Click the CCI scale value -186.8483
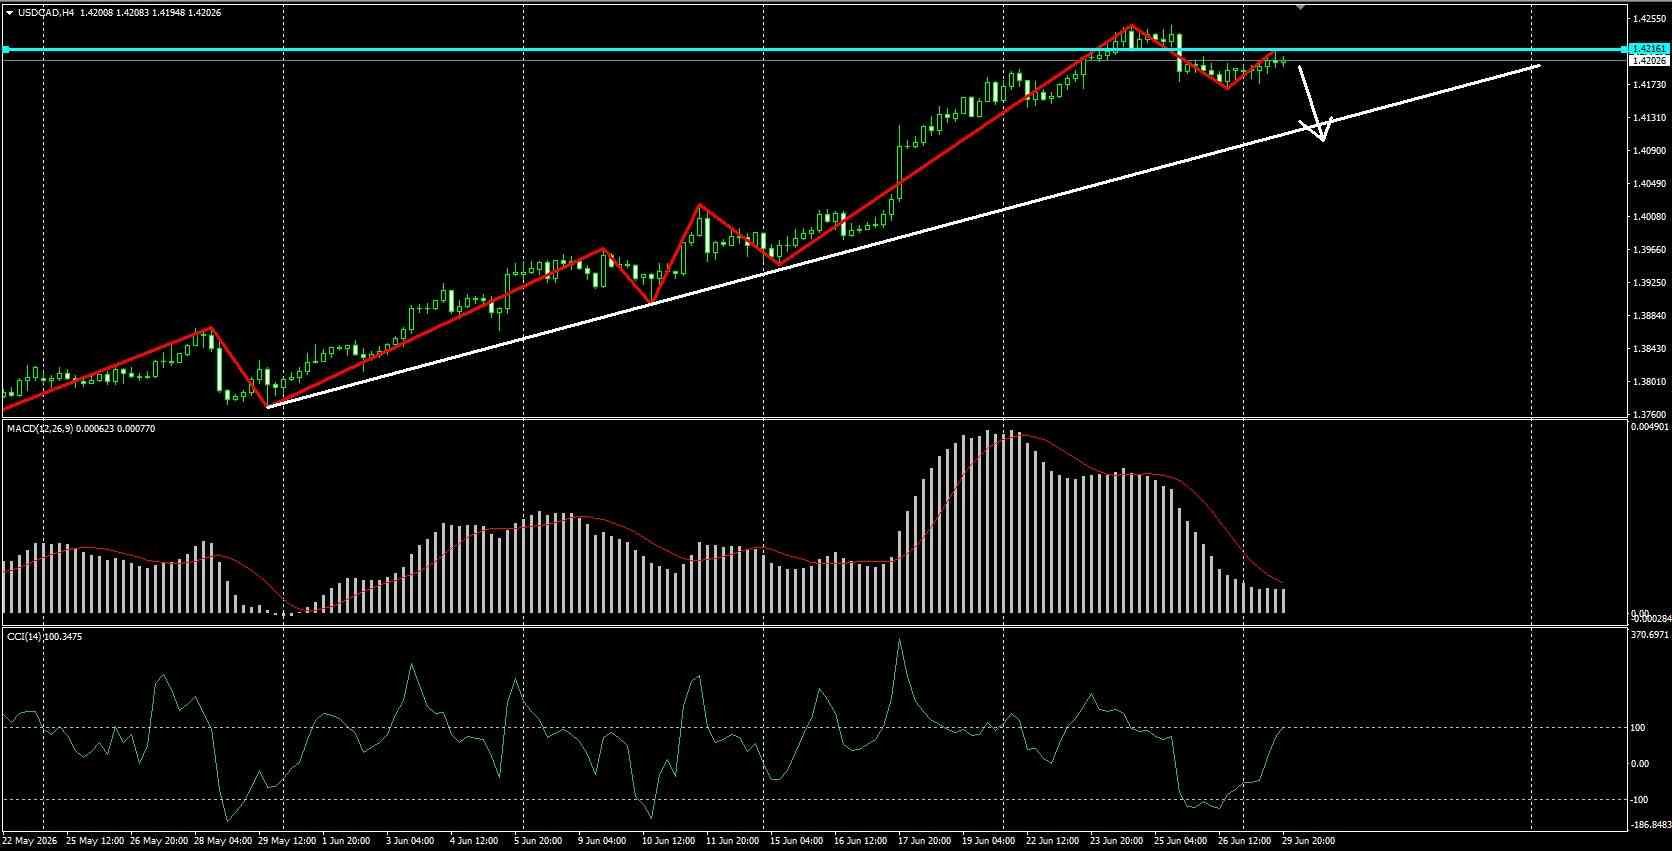Image resolution: width=1672 pixels, height=851 pixels. click(x=1649, y=825)
